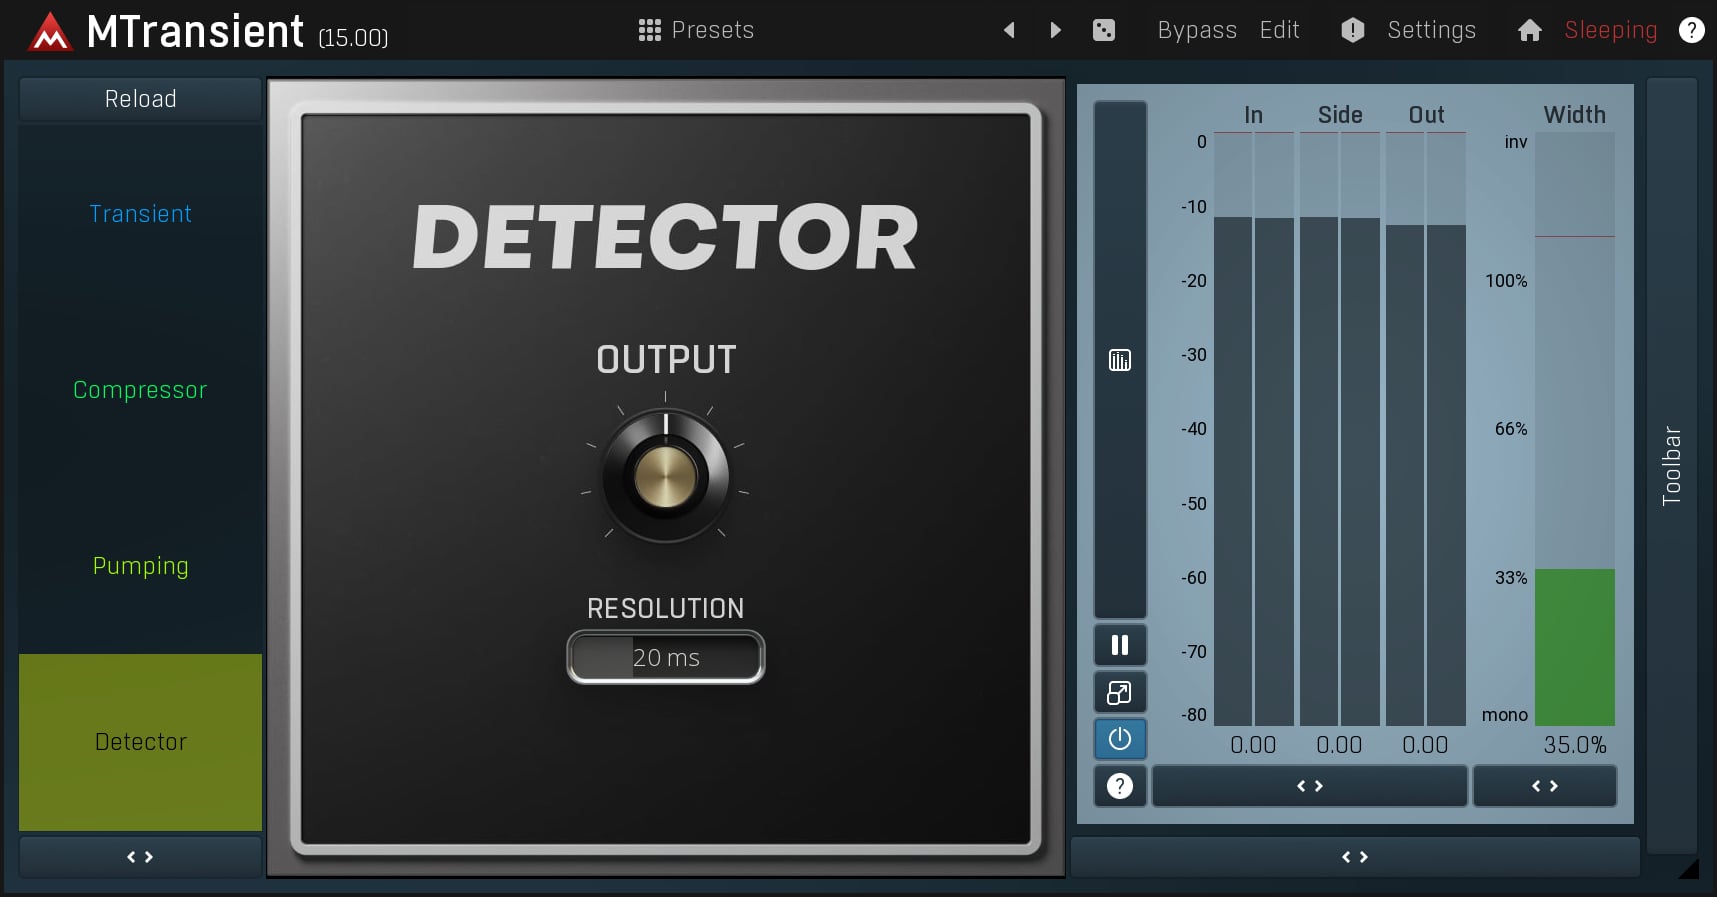Select the Transient tab
Image resolution: width=1717 pixels, height=897 pixels.
pyautogui.click(x=140, y=214)
